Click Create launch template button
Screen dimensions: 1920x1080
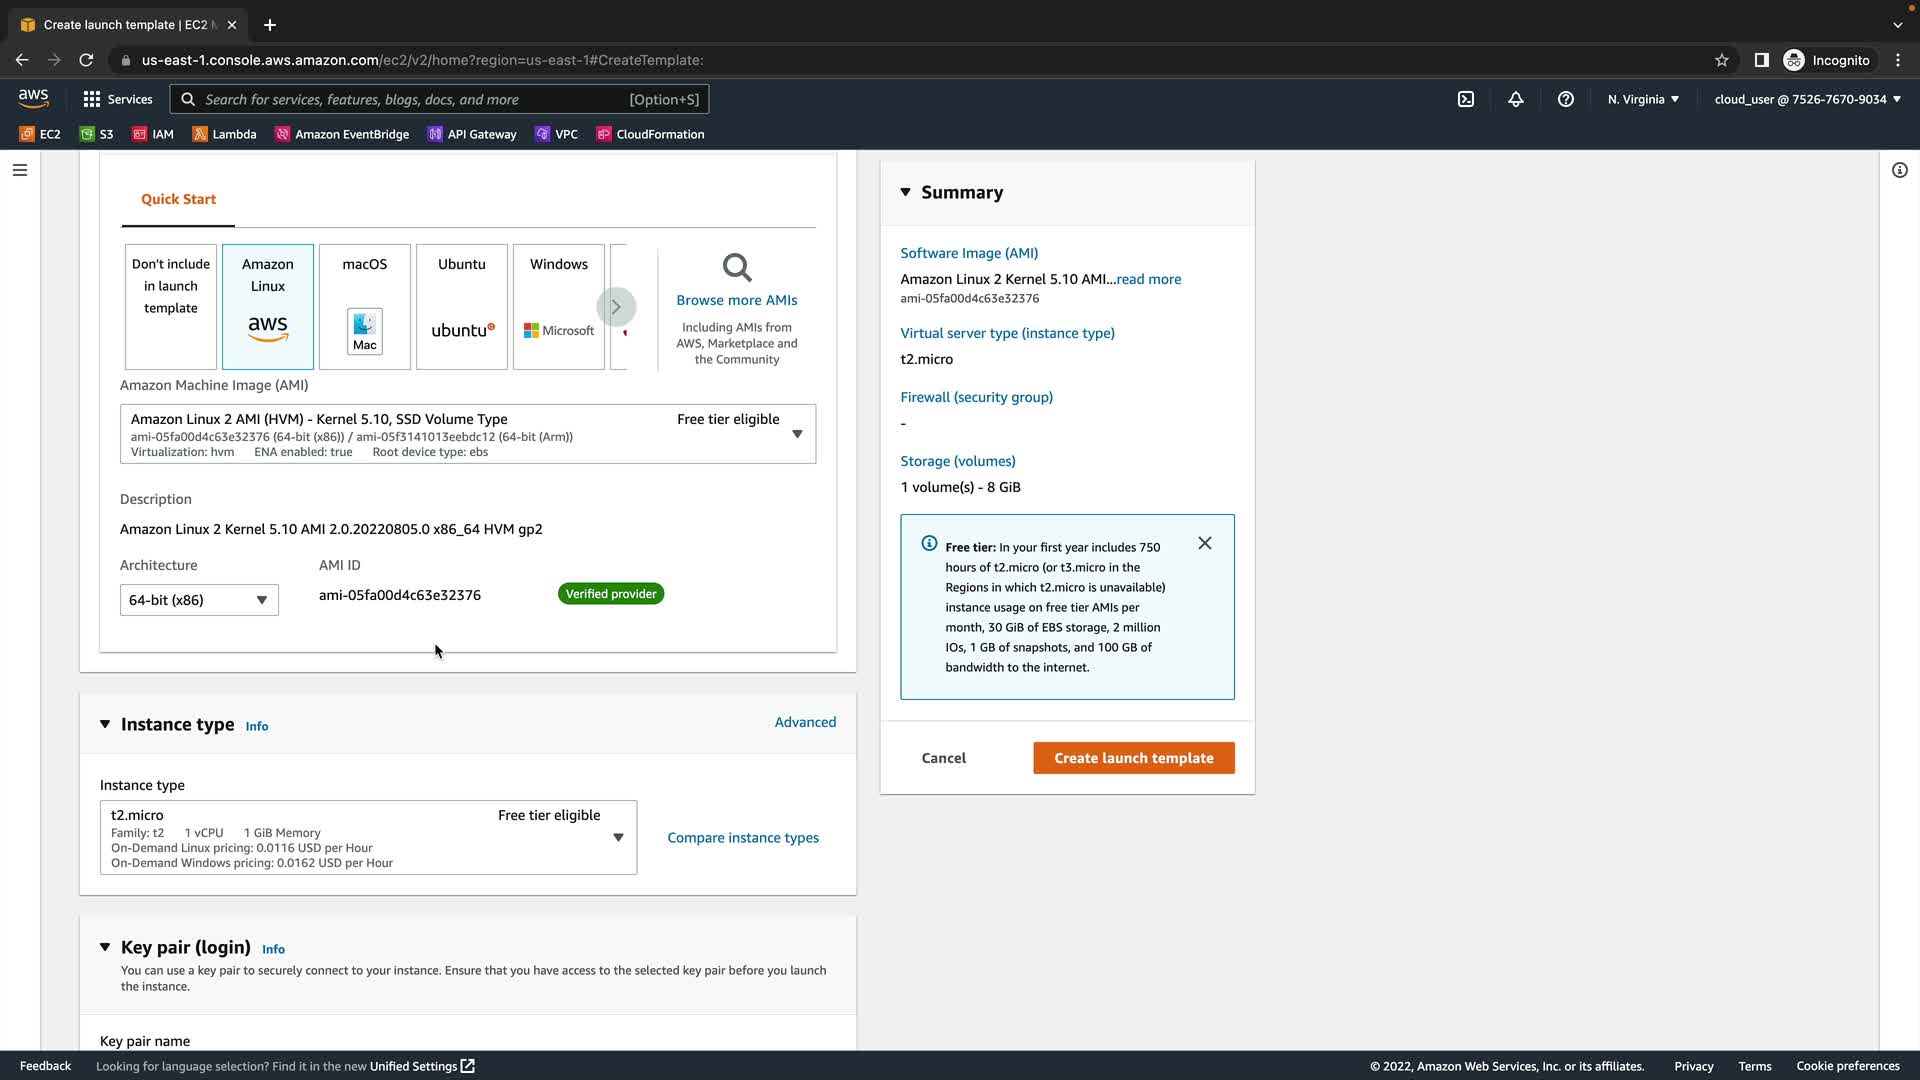(1133, 758)
